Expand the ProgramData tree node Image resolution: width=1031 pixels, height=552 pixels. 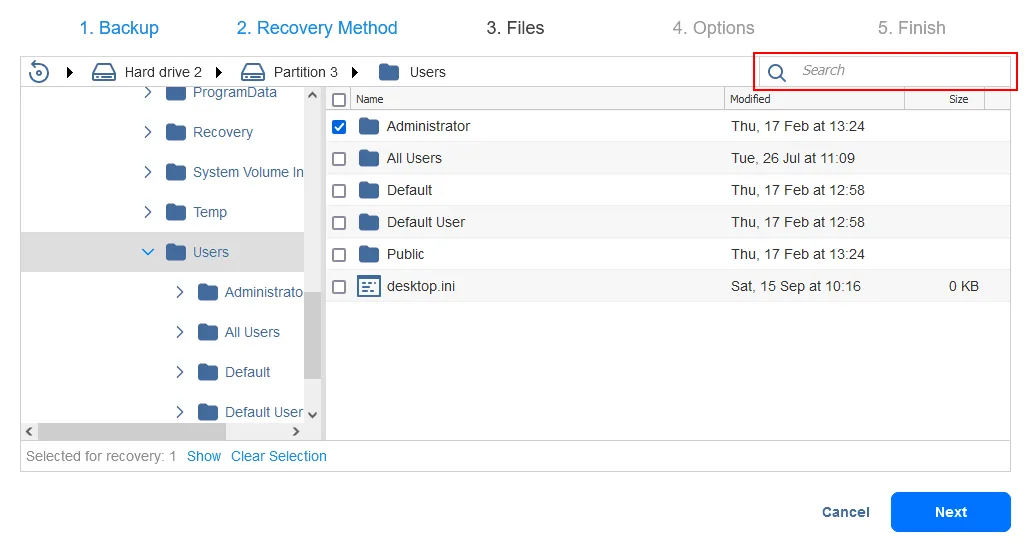click(x=148, y=93)
